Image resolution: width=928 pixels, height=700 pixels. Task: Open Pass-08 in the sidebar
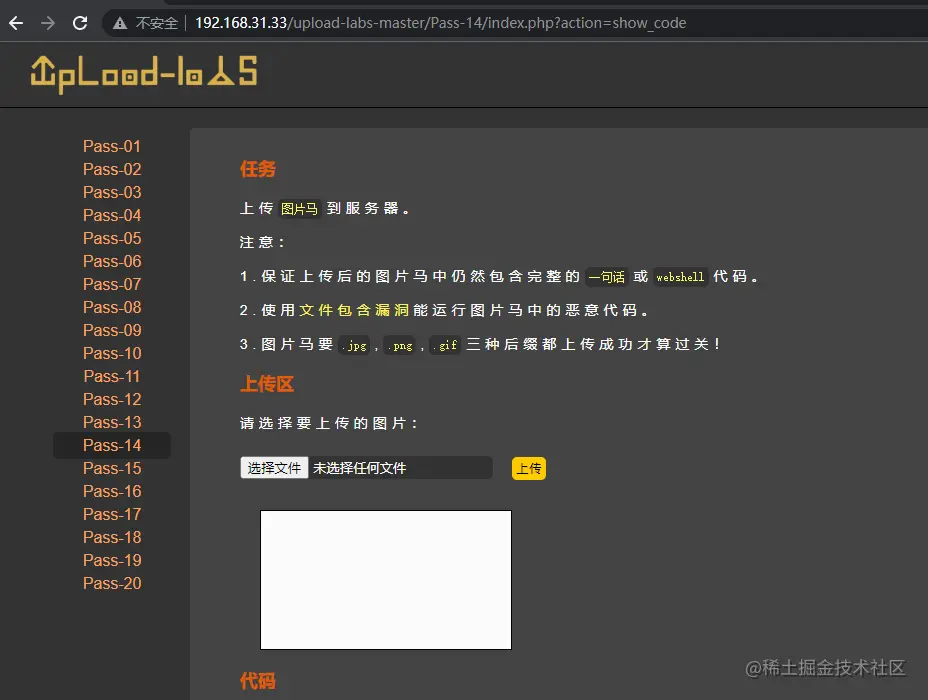click(x=112, y=308)
